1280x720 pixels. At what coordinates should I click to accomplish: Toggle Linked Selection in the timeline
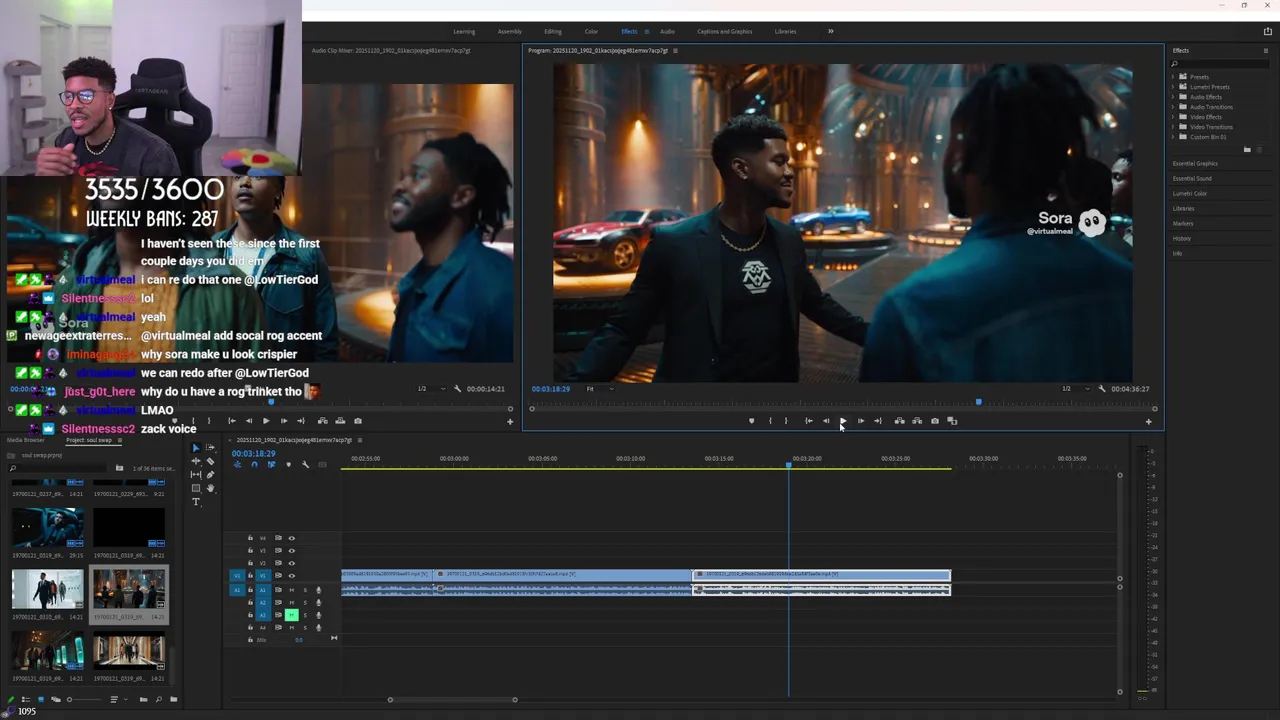[x=271, y=464]
